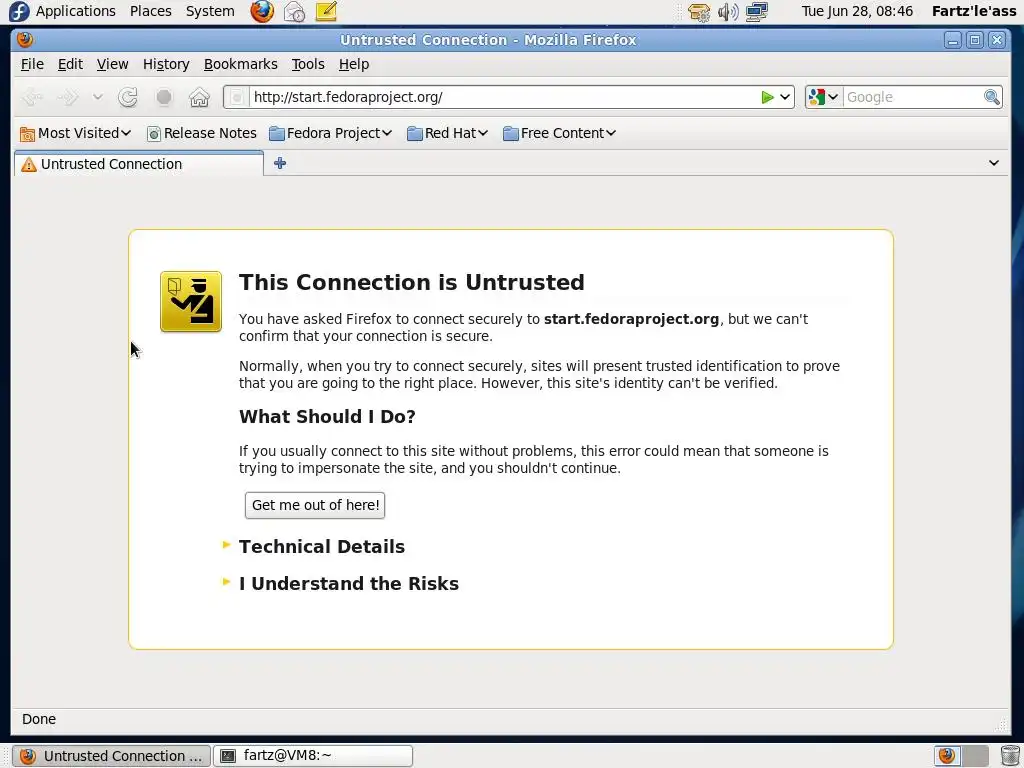Click the Done status bar text

(39, 719)
